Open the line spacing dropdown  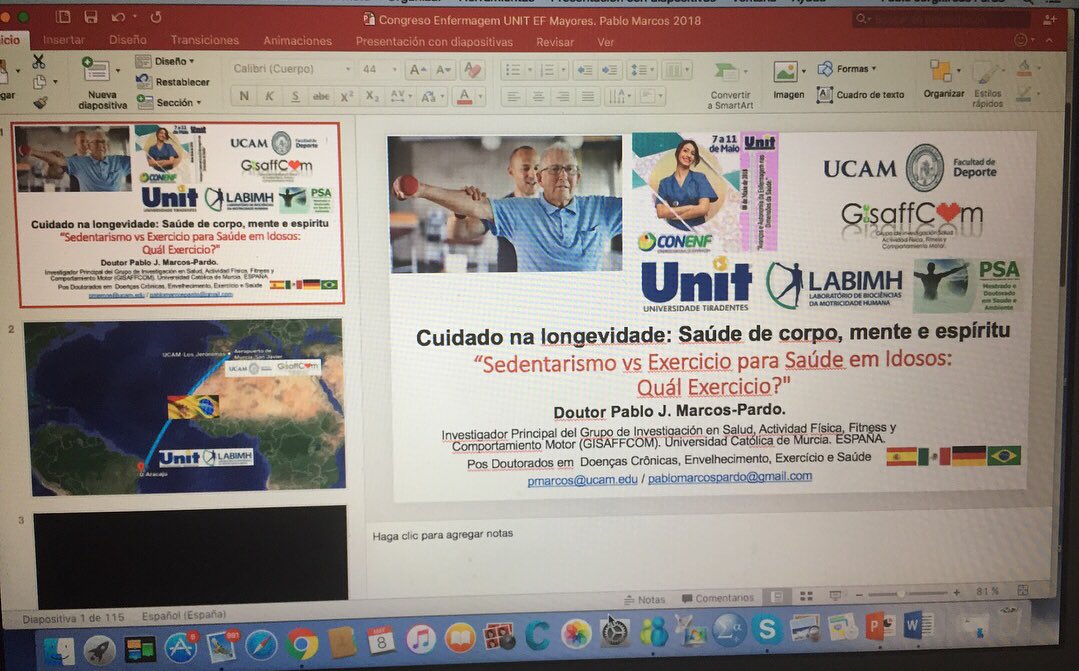[x=641, y=70]
